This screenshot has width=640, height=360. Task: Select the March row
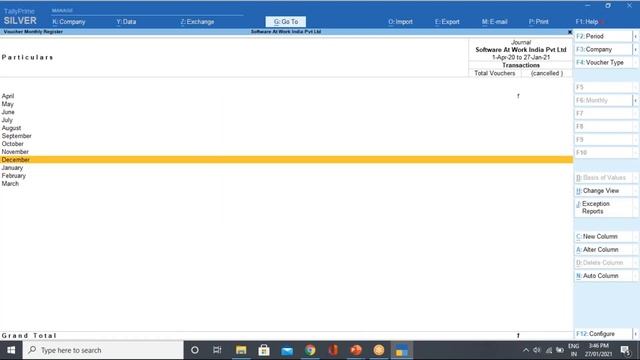(286, 184)
